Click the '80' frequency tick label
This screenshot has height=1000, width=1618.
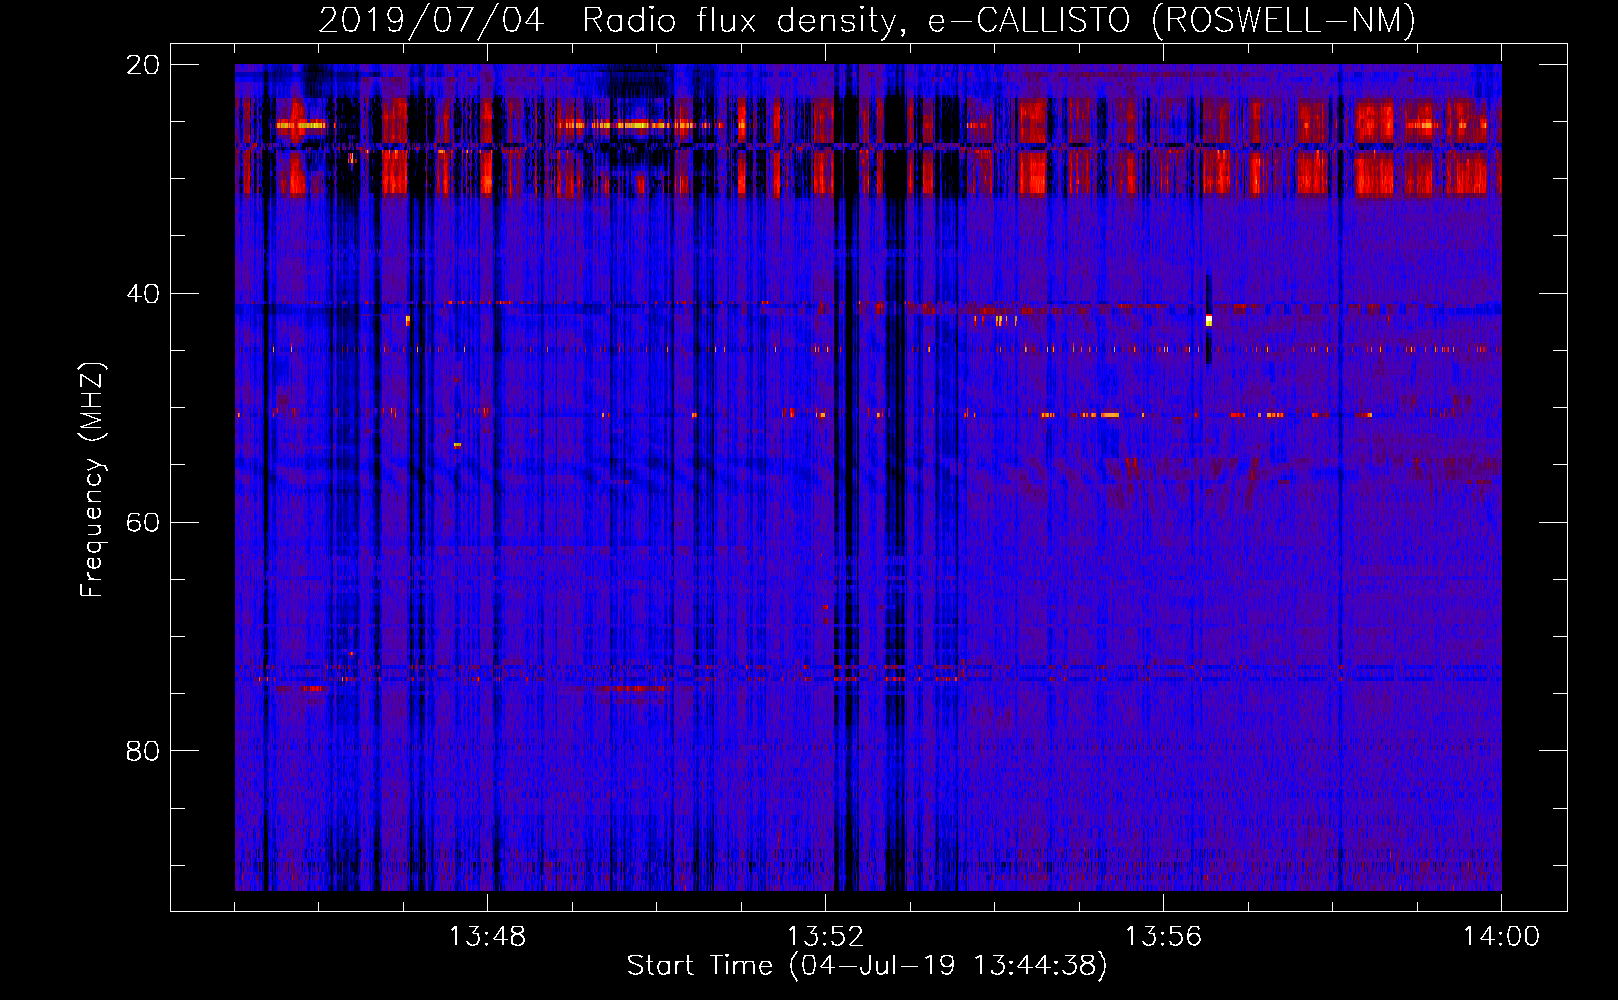142,750
